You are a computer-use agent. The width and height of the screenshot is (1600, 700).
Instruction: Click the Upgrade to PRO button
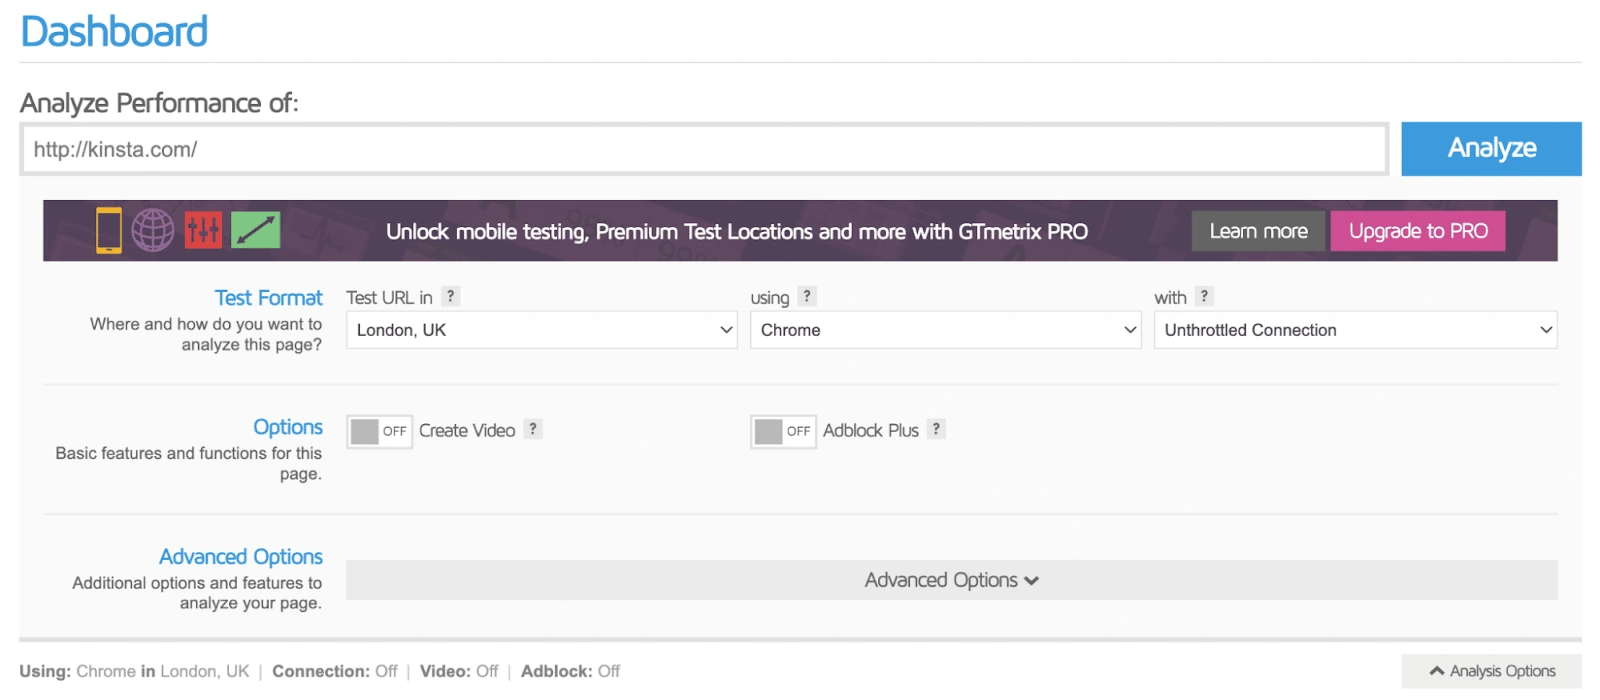1417,231
